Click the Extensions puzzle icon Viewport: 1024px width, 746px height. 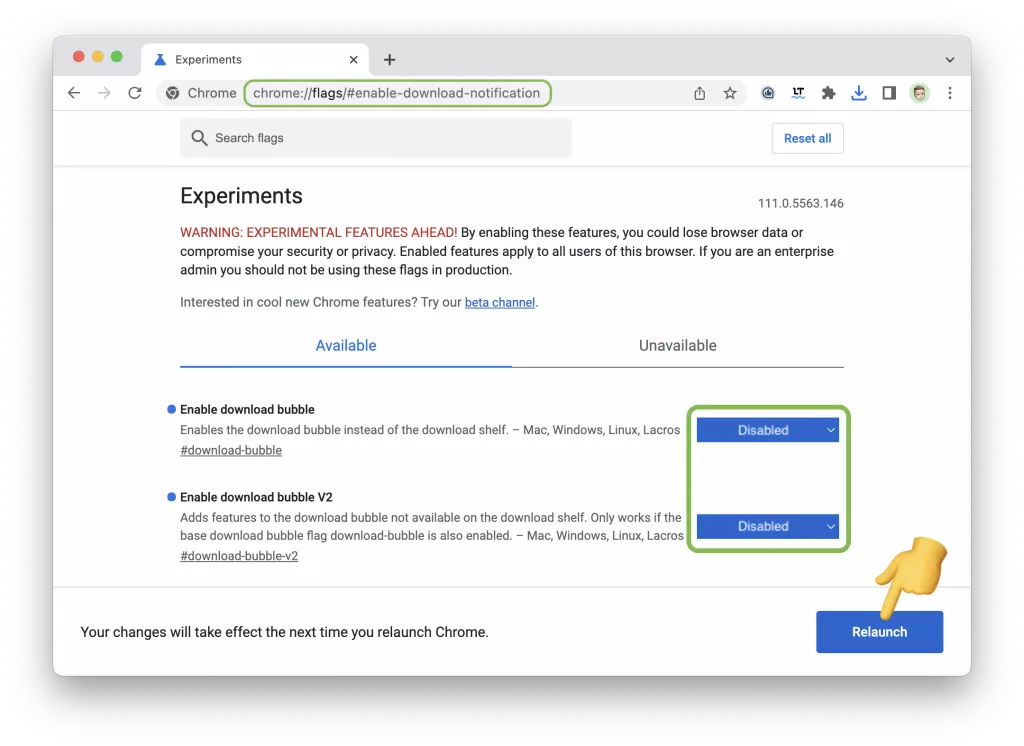point(829,92)
